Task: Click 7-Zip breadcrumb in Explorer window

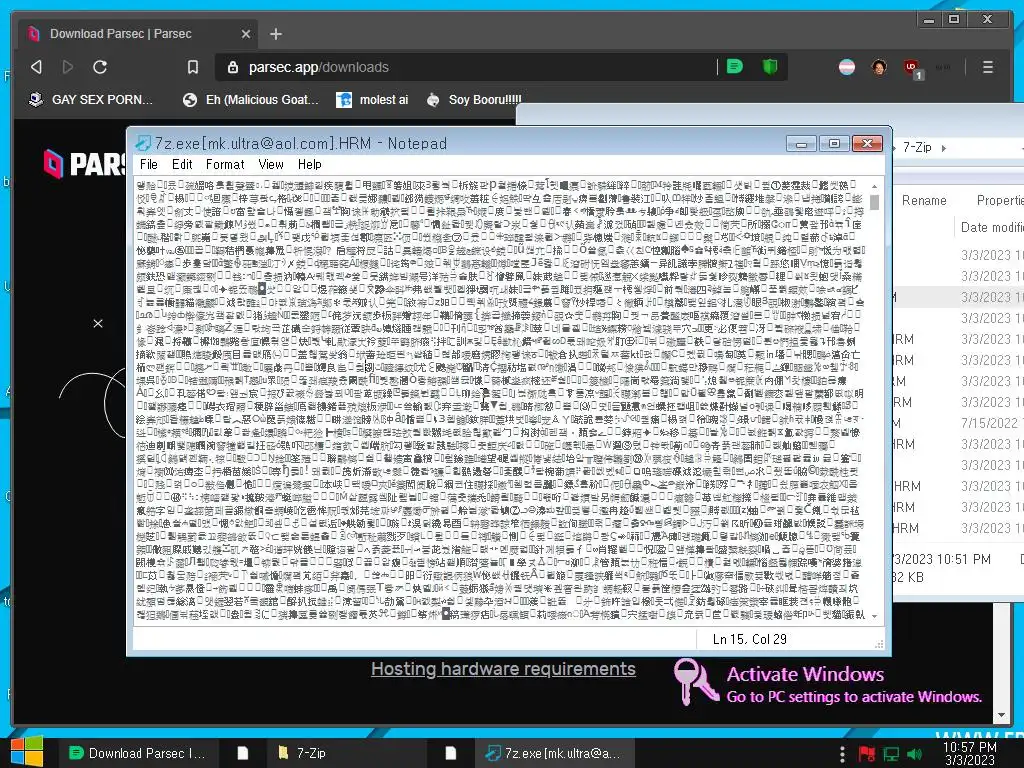Action: click(x=917, y=148)
